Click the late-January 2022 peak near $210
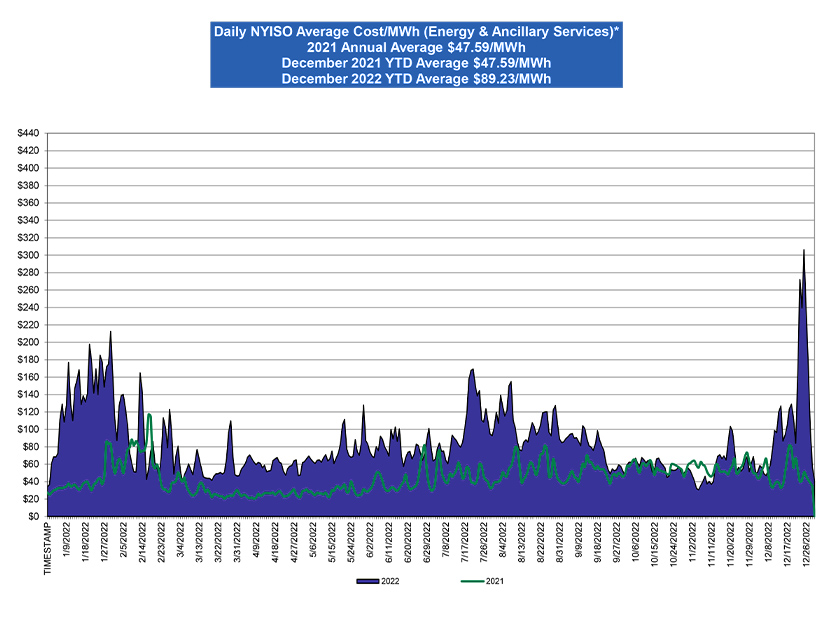The image size is (826, 620). click(x=110, y=332)
